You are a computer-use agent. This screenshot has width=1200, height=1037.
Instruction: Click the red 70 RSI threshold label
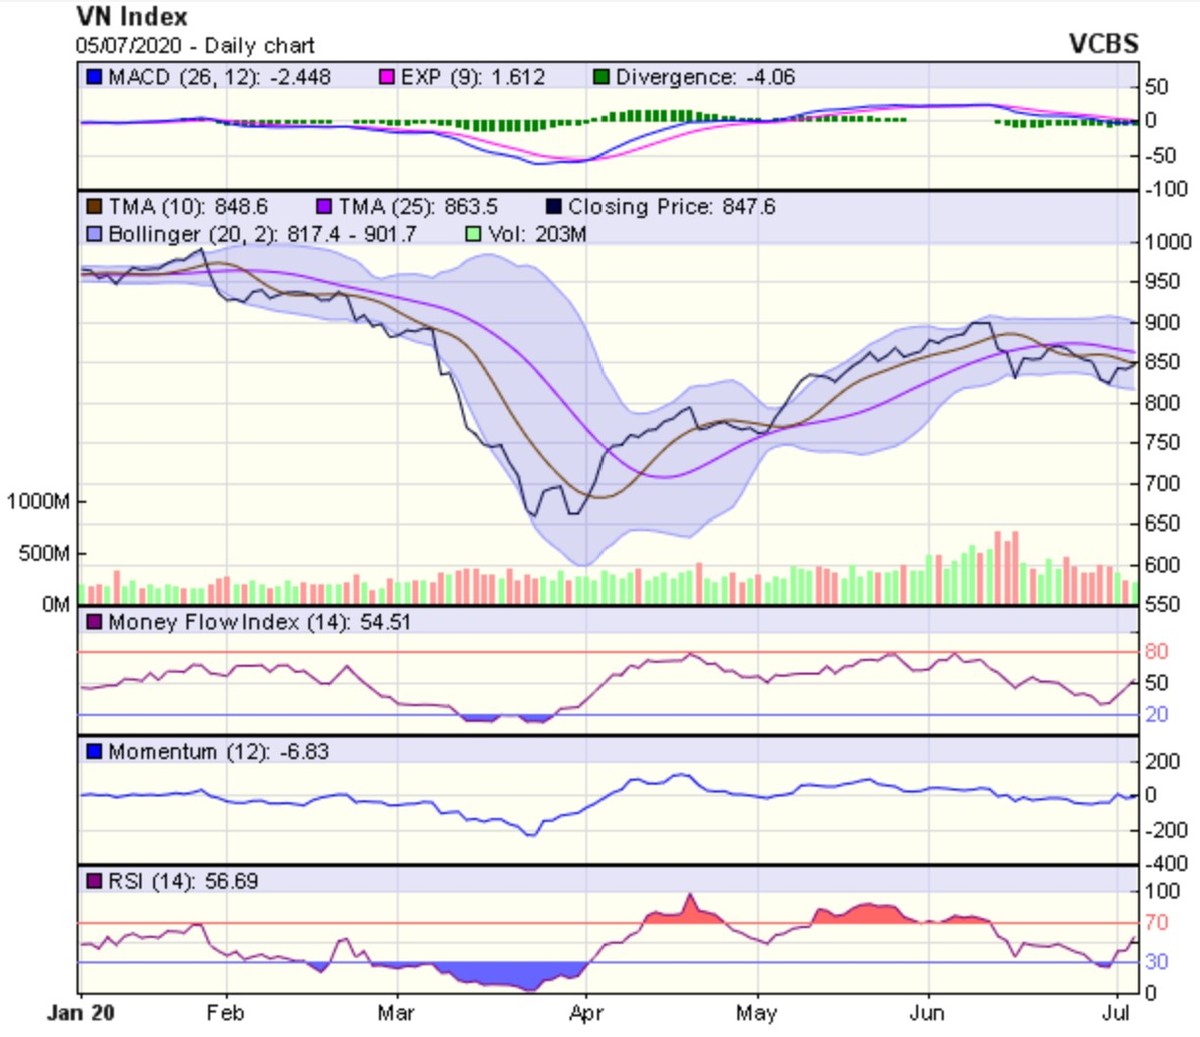pyautogui.click(x=1156, y=922)
